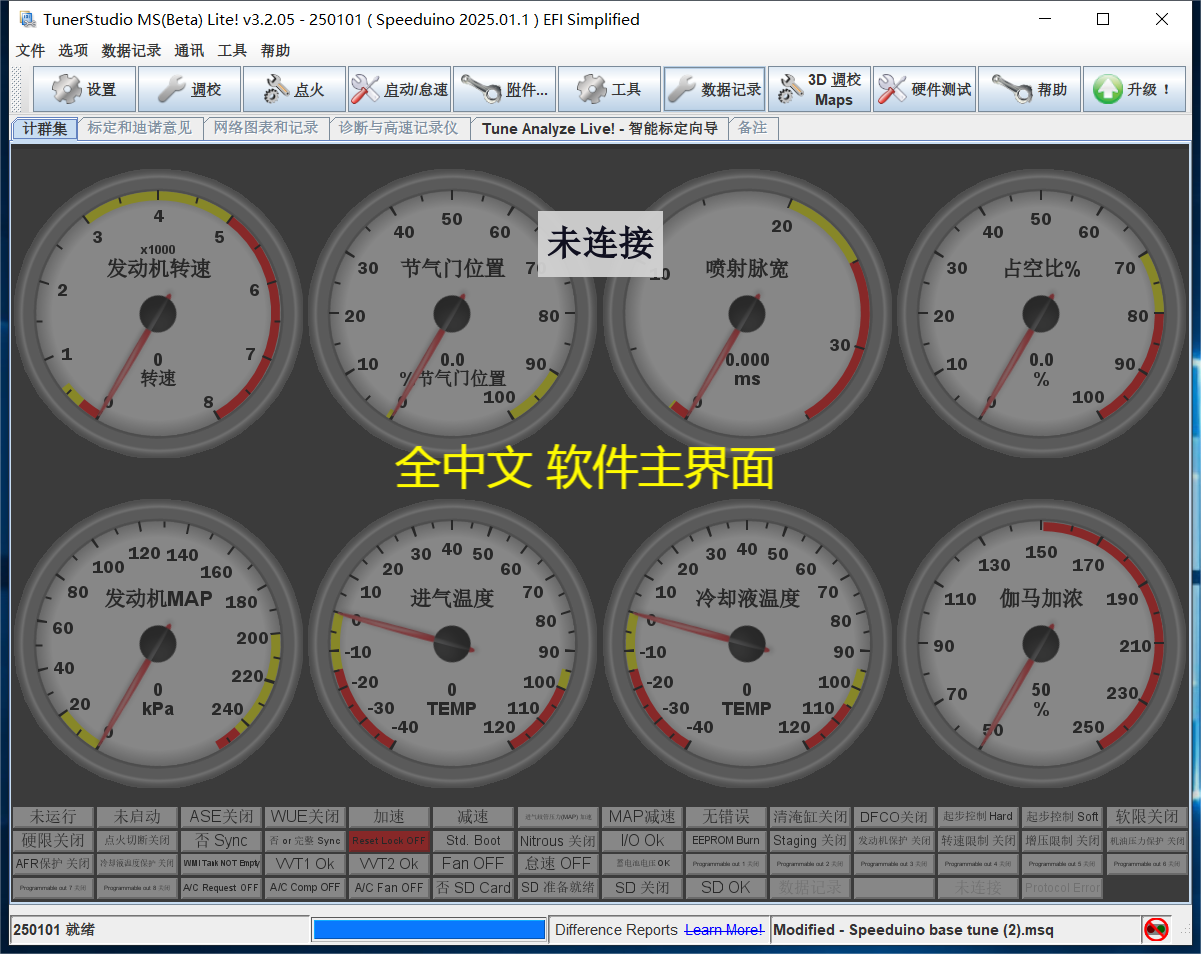Click the DFCO关闭 indicator
This screenshot has height=954, width=1201.
(894, 817)
